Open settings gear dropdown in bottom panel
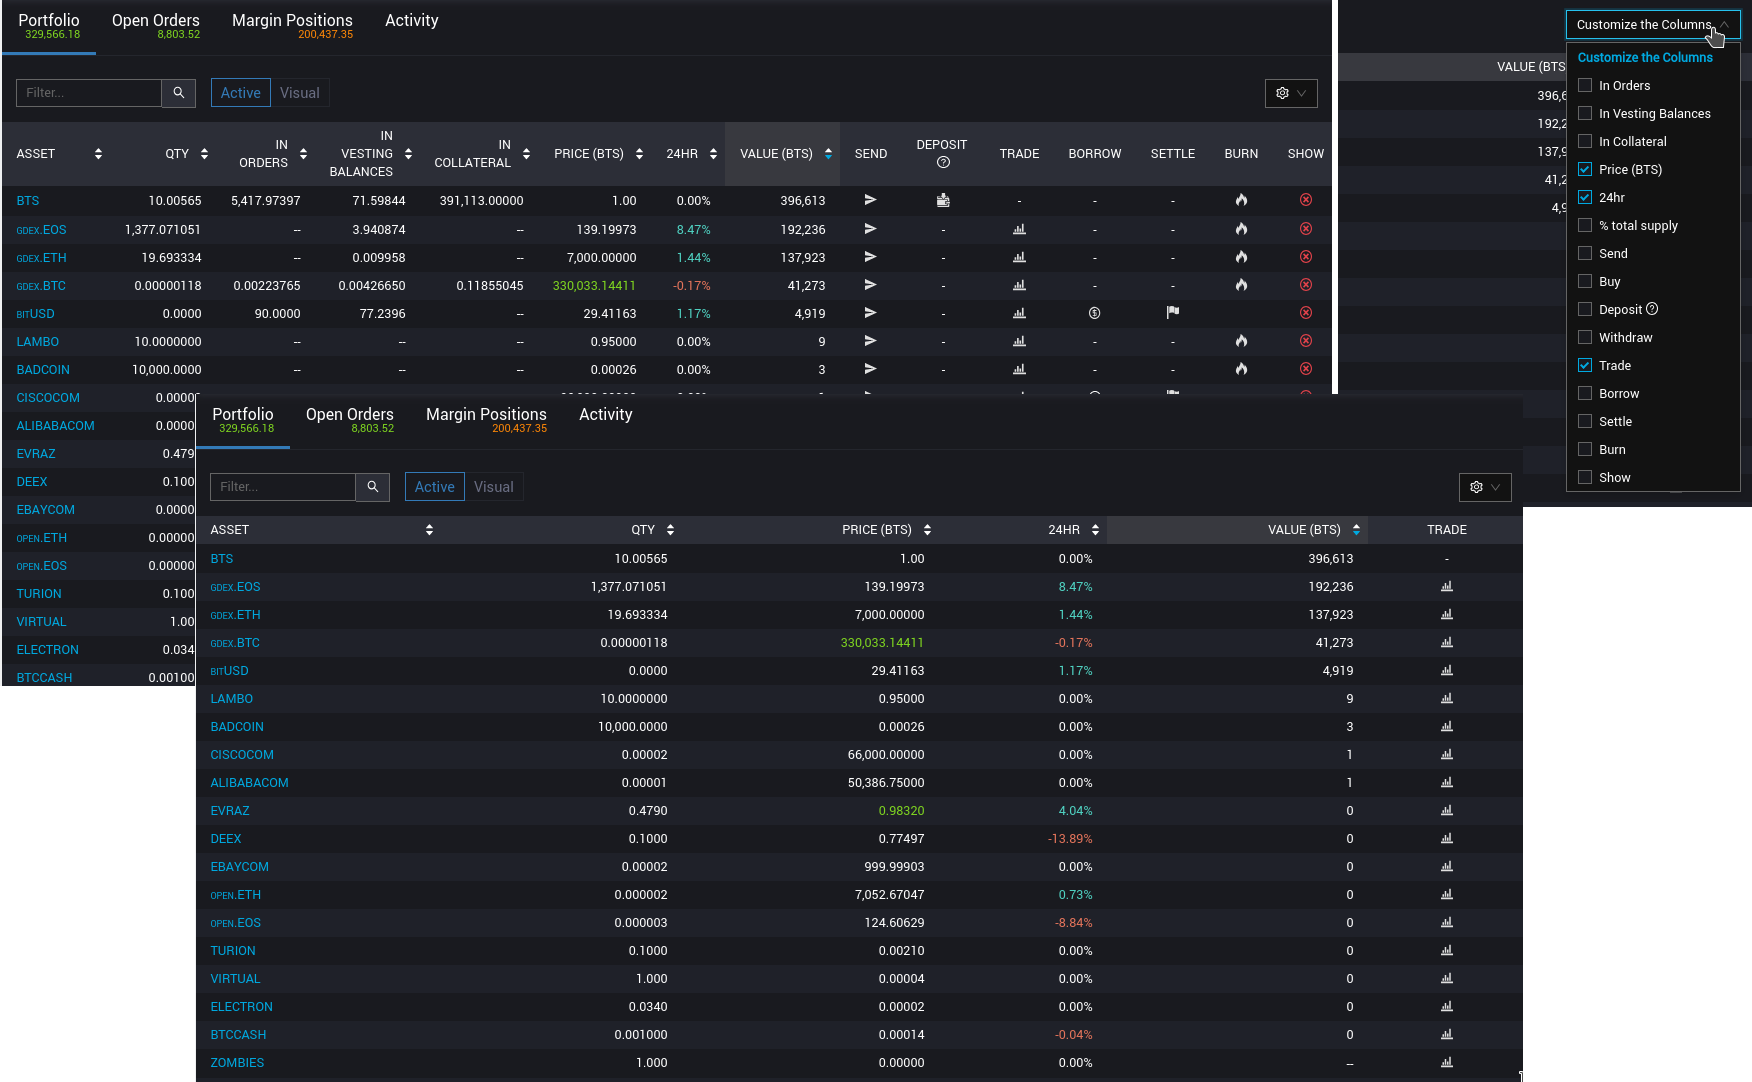This screenshot has height=1082, width=1752. 1485,487
